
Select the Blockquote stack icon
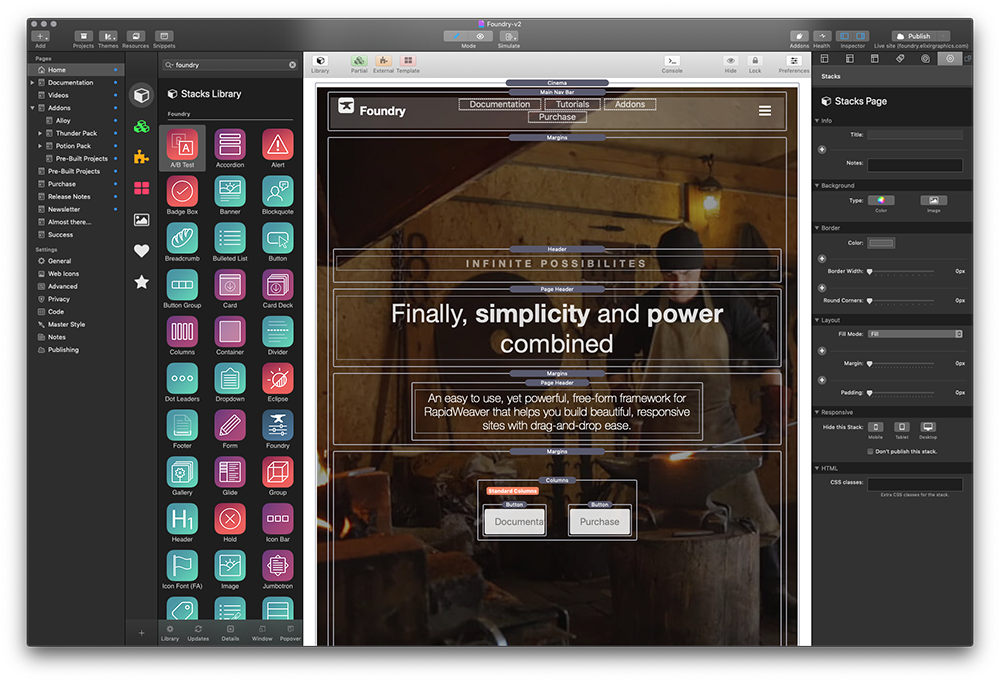(277, 191)
